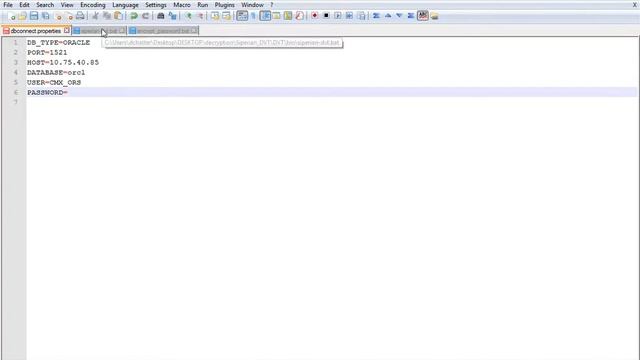Click the USER=CMX_ORS line

pos(54,82)
